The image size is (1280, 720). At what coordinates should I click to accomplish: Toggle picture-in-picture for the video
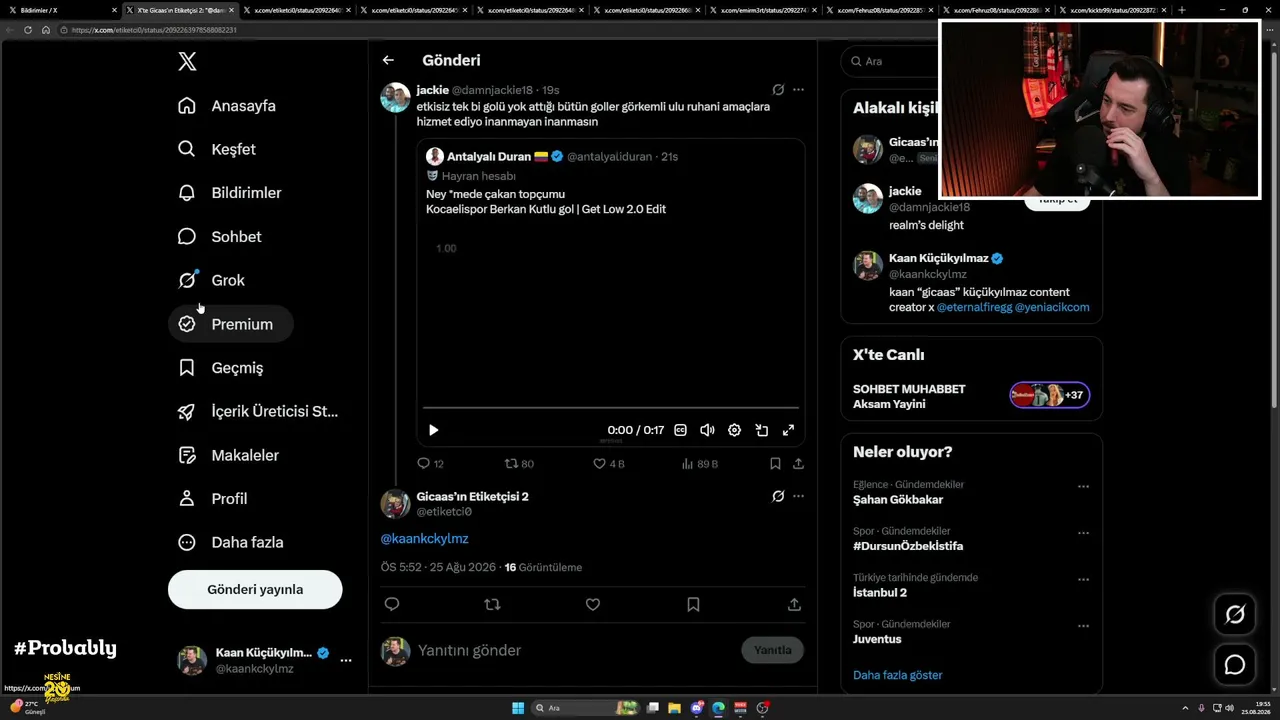[x=761, y=430]
